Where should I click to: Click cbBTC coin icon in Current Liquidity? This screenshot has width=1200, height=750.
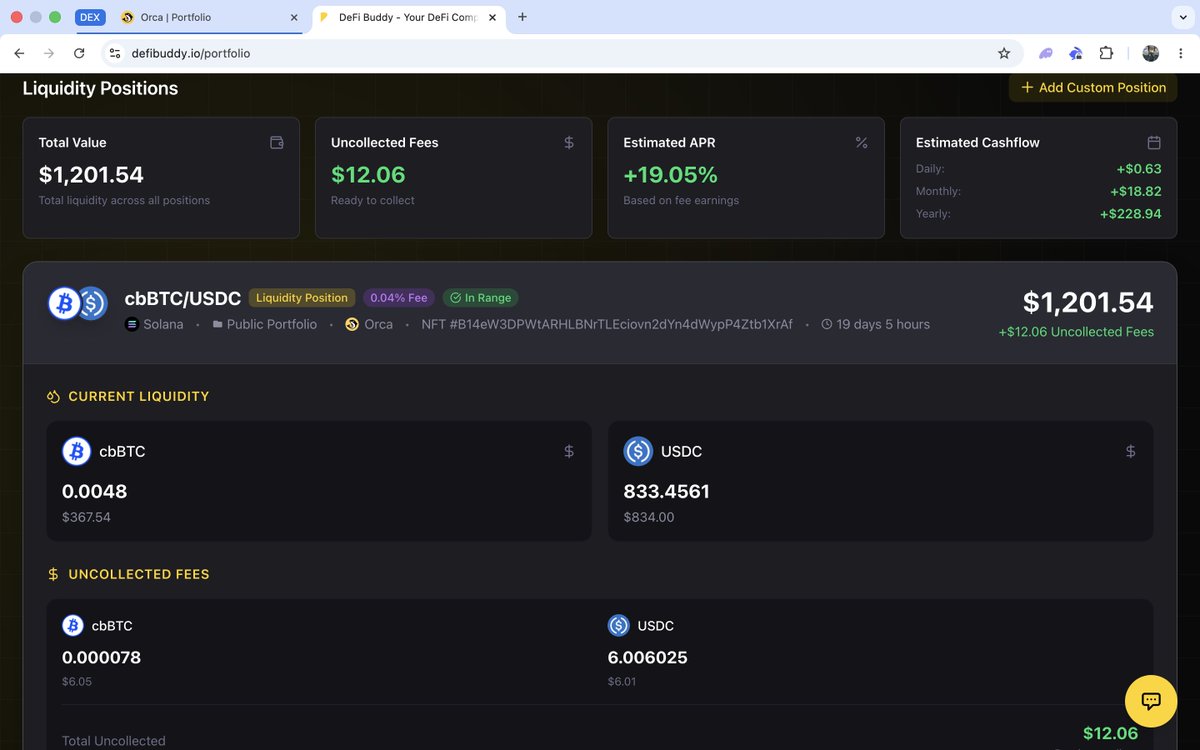[77, 452]
